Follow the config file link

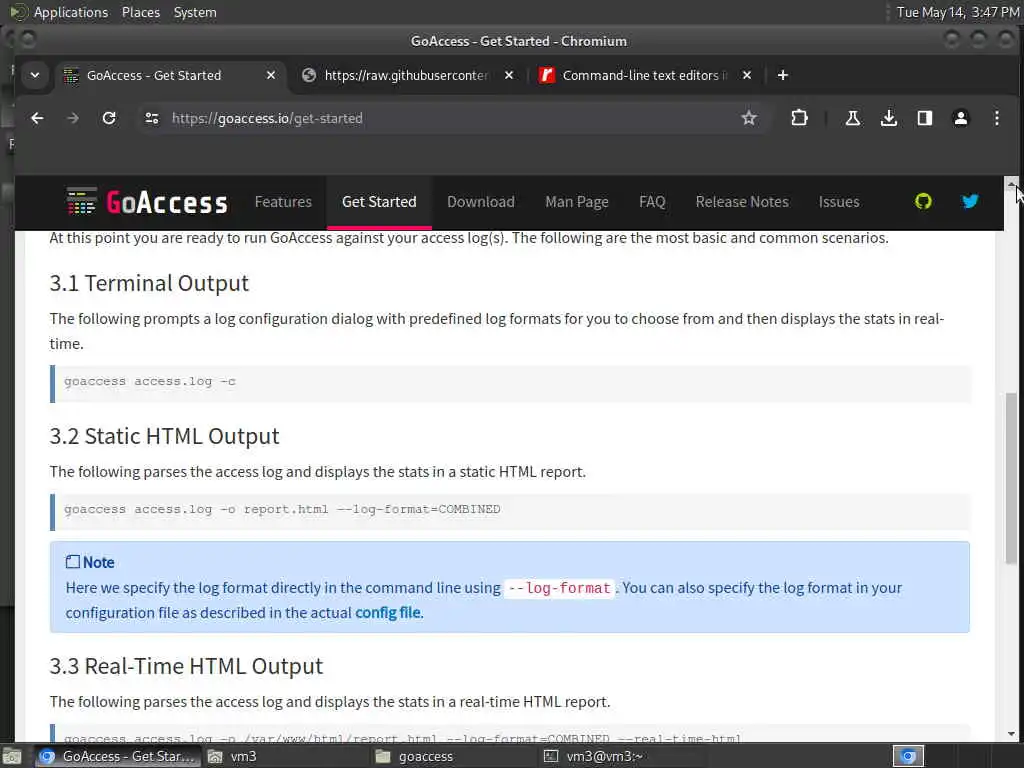click(x=388, y=613)
